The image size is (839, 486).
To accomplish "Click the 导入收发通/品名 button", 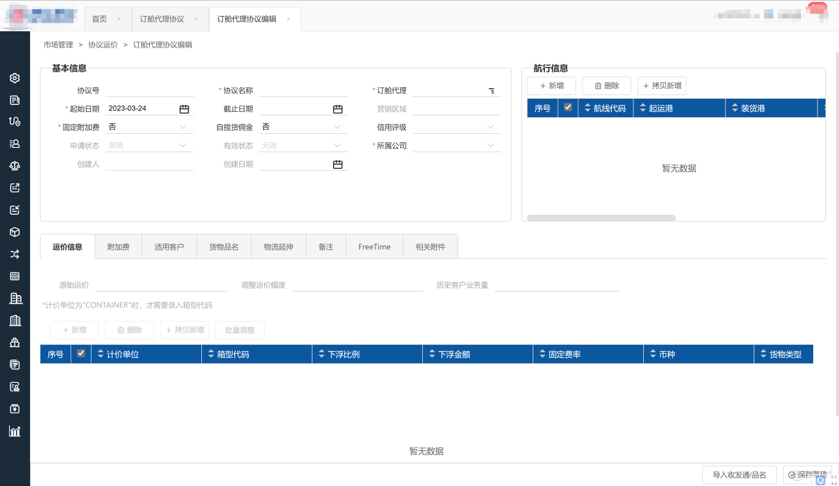I will [739, 475].
